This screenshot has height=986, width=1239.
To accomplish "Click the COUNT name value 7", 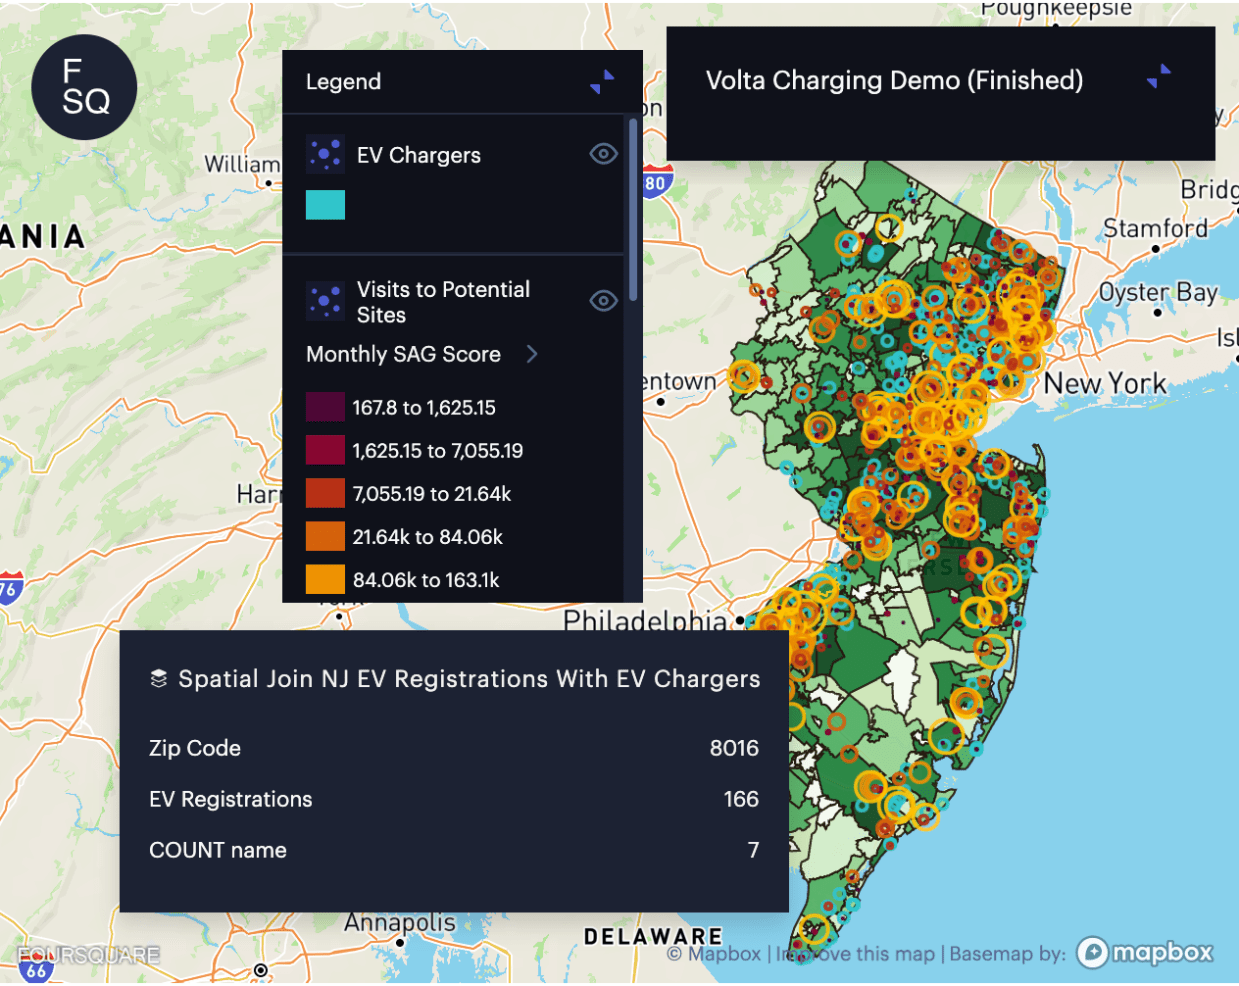I will 753,850.
